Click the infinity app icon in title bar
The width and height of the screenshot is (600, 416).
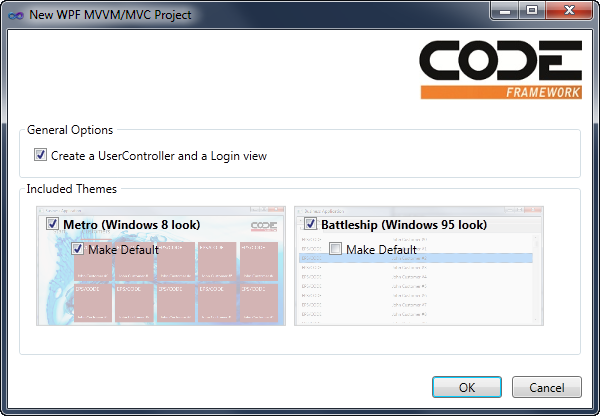coord(13,14)
